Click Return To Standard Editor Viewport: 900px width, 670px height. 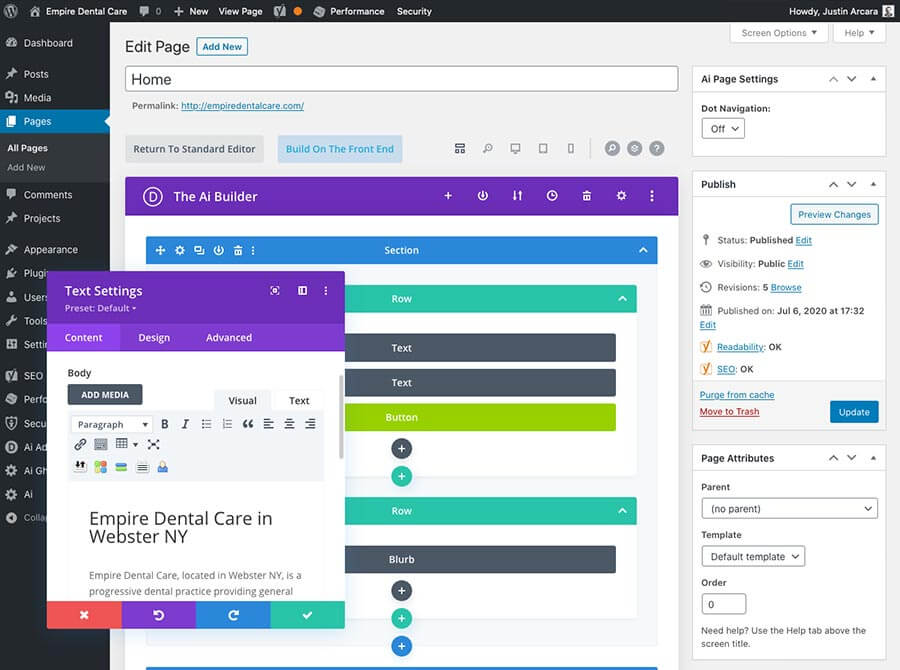coord(194,149)
